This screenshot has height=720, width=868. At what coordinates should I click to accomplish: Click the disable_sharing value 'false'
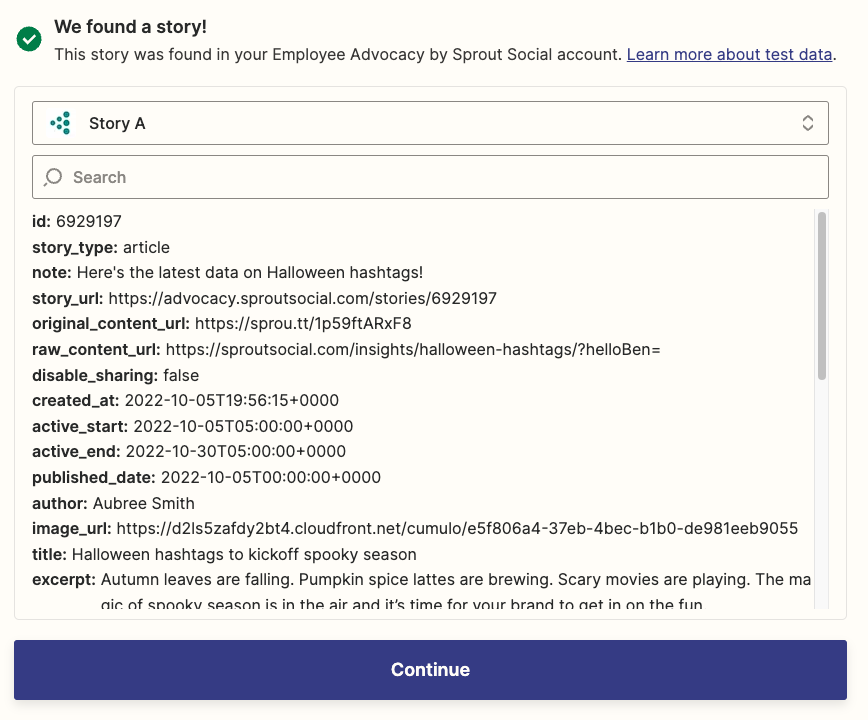181,375
